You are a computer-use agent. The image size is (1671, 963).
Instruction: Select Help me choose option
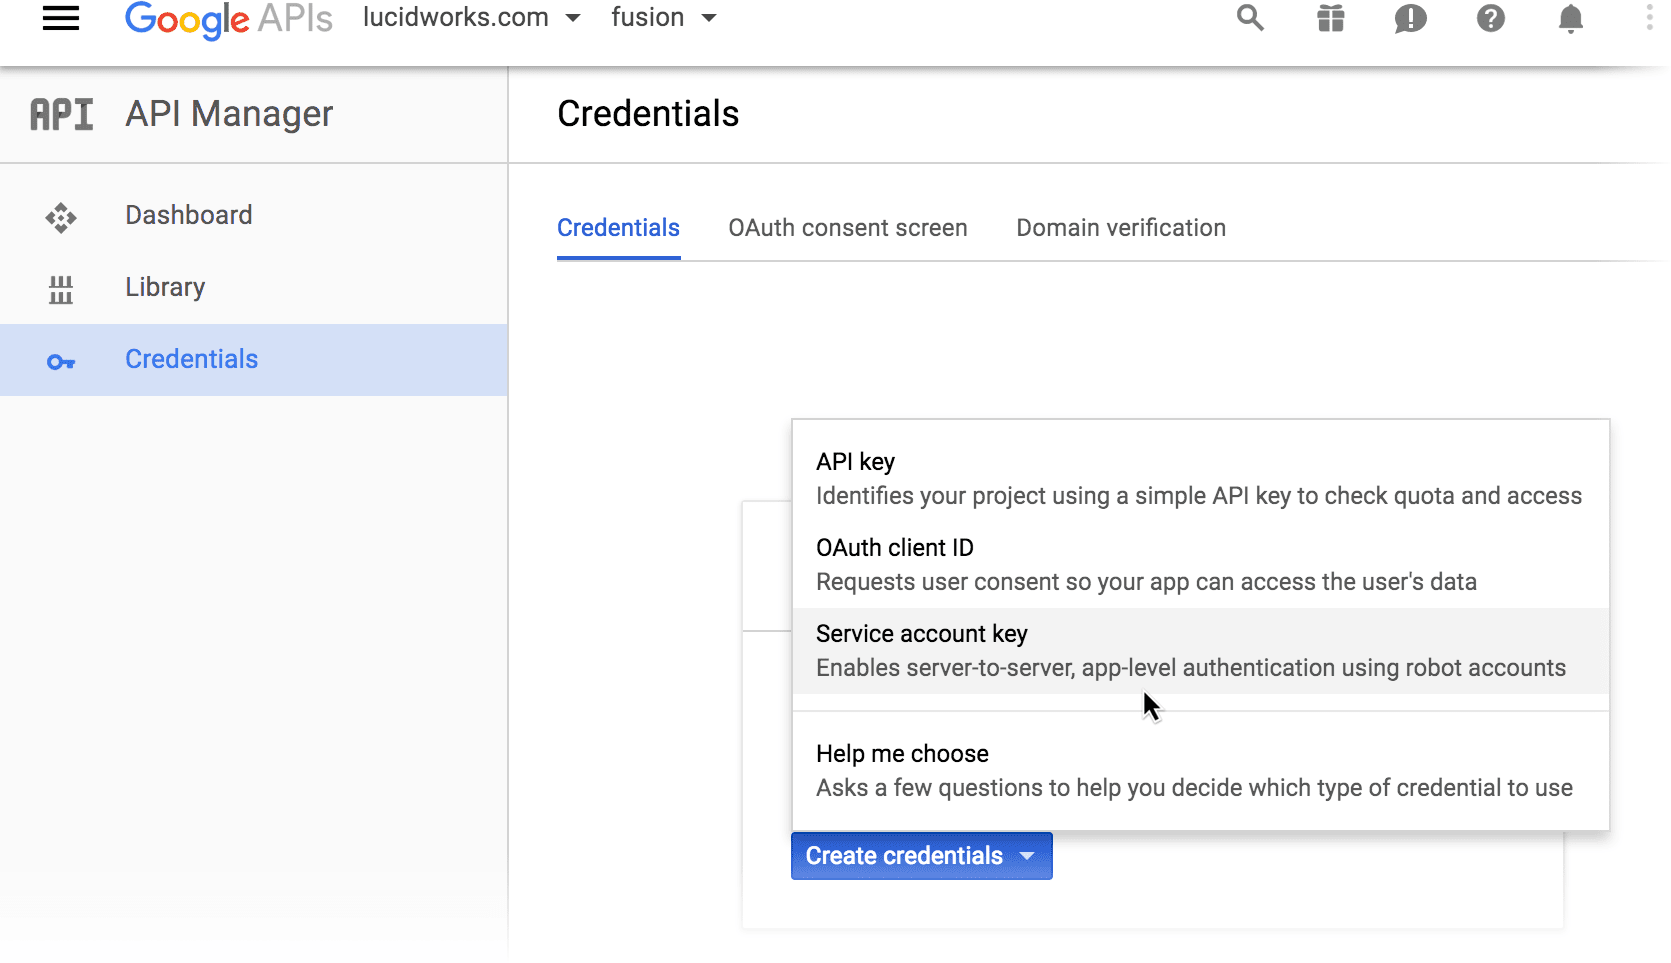click(x=901, y=754)
